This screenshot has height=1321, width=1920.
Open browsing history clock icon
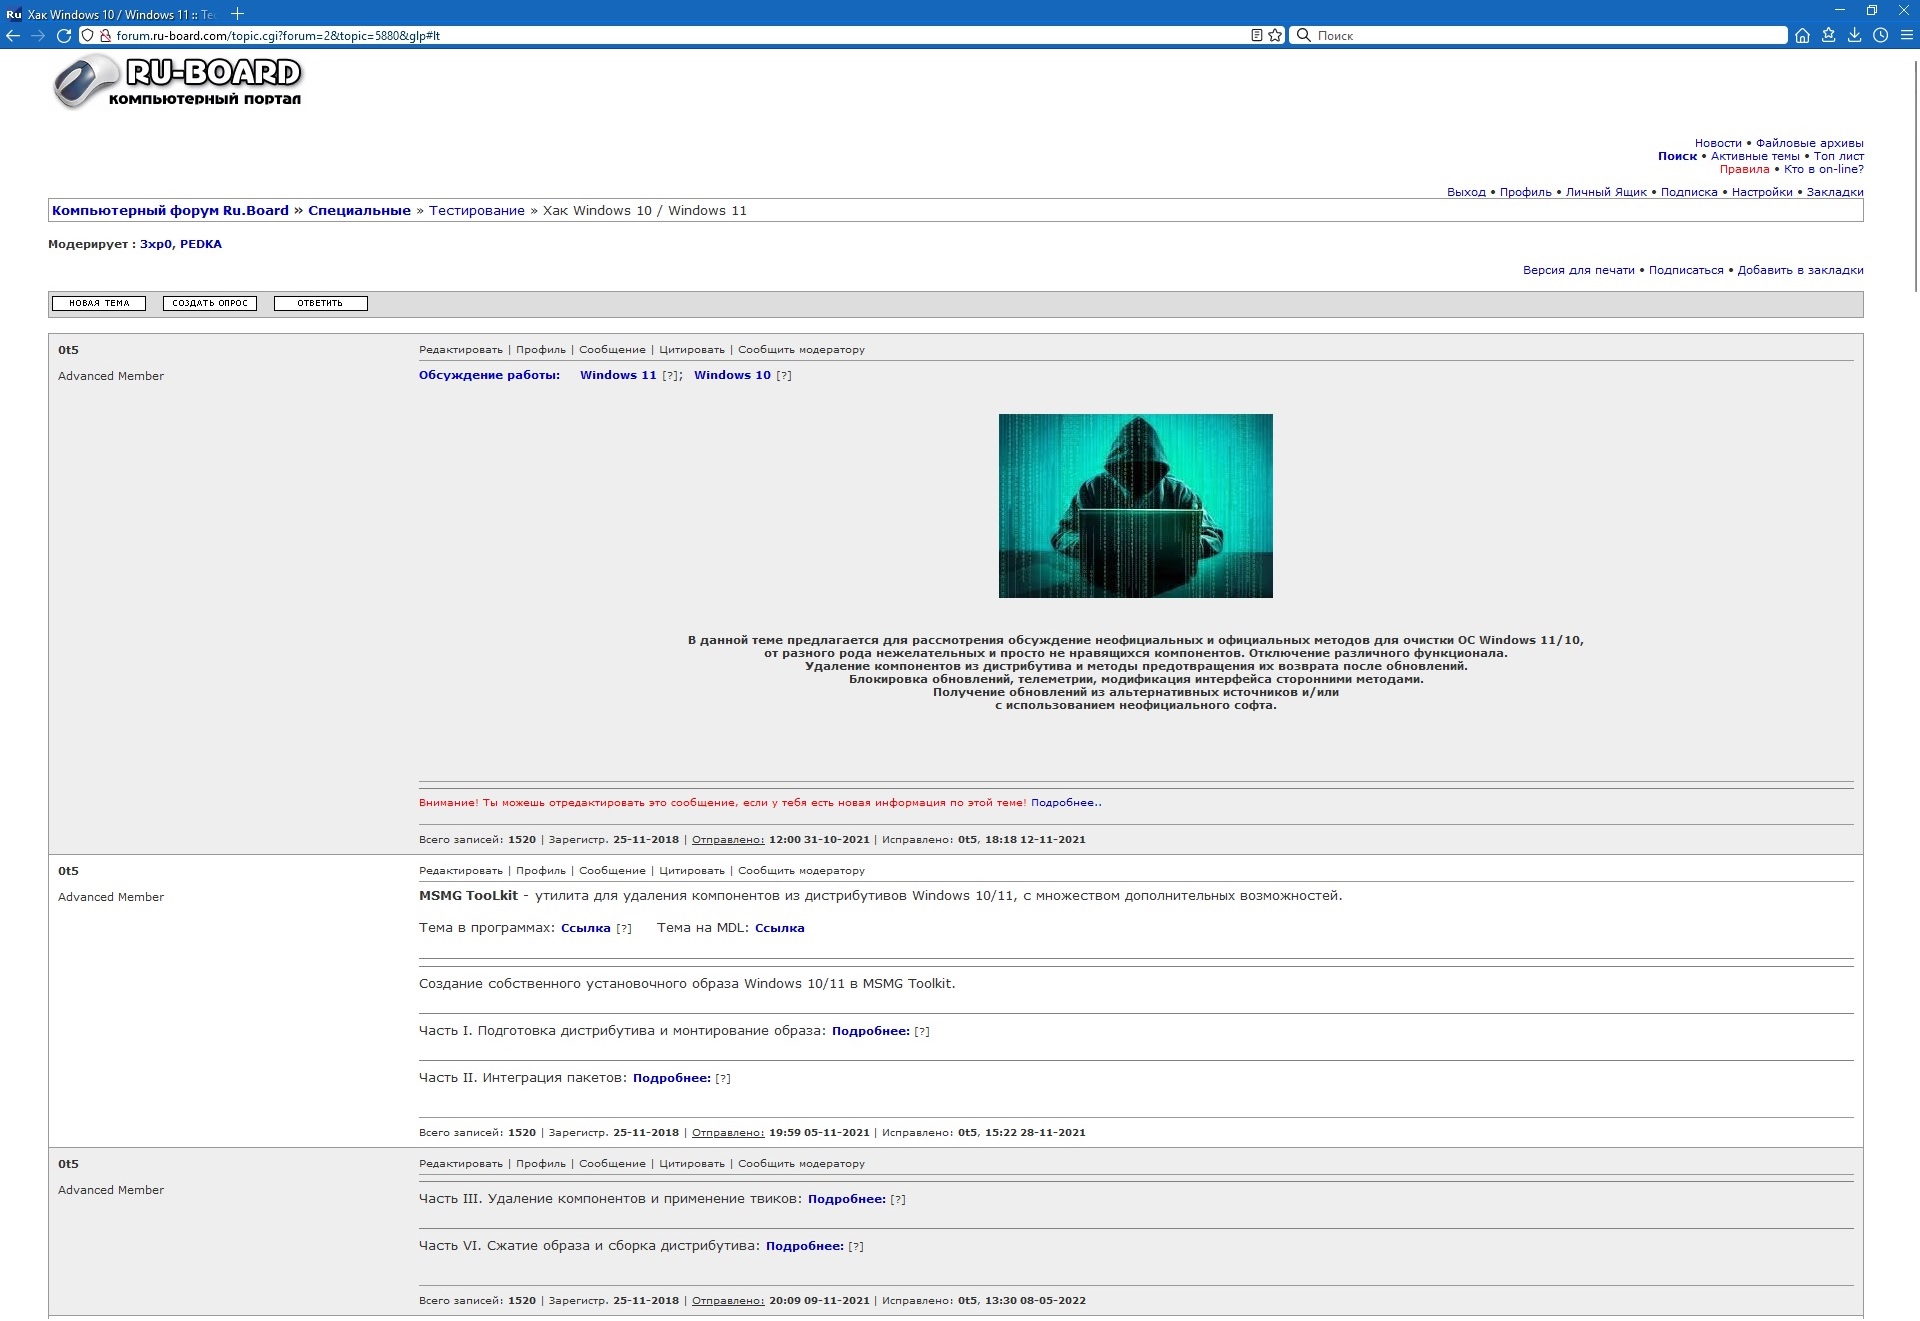coord(1880,35)
